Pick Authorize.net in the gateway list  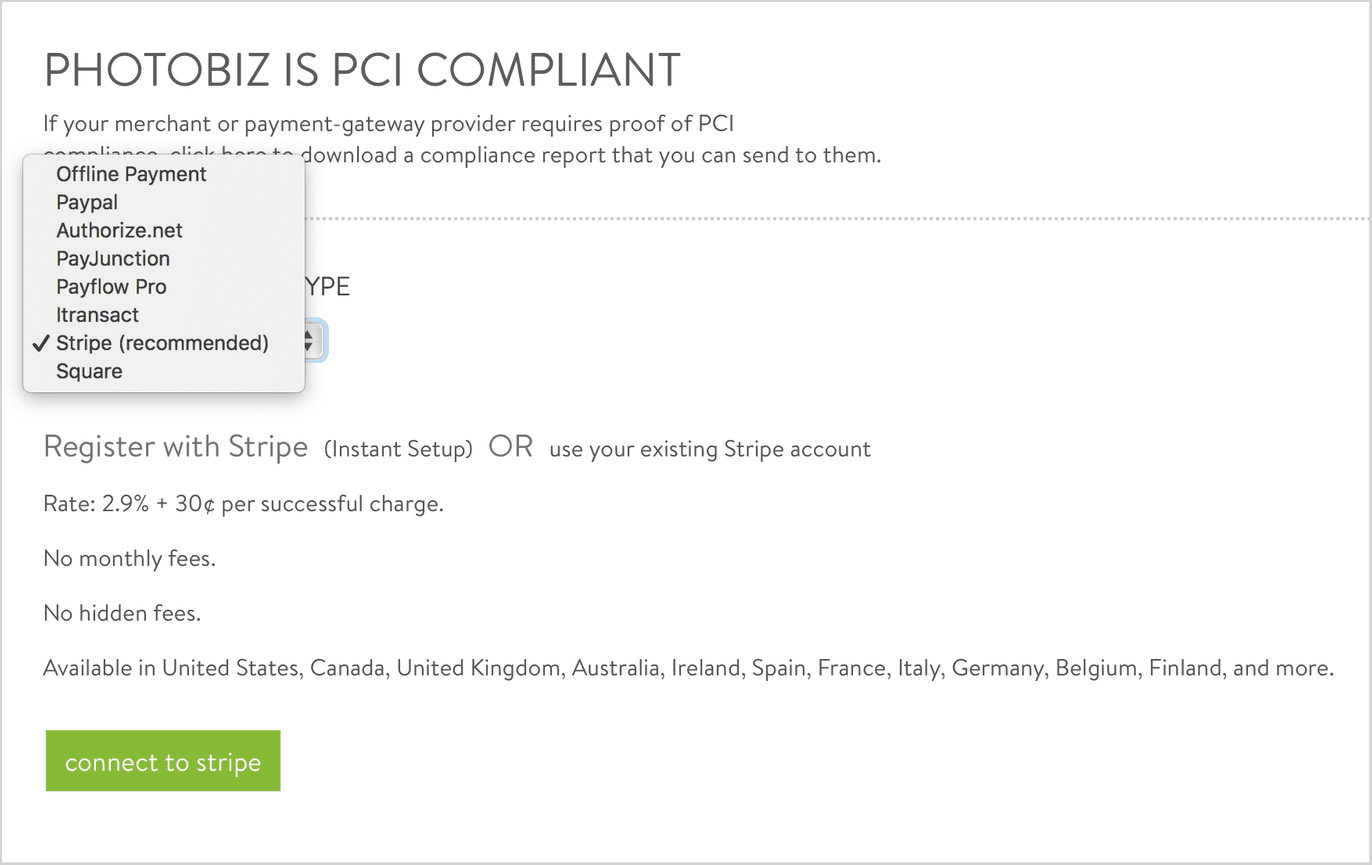(x=119, y=230)
